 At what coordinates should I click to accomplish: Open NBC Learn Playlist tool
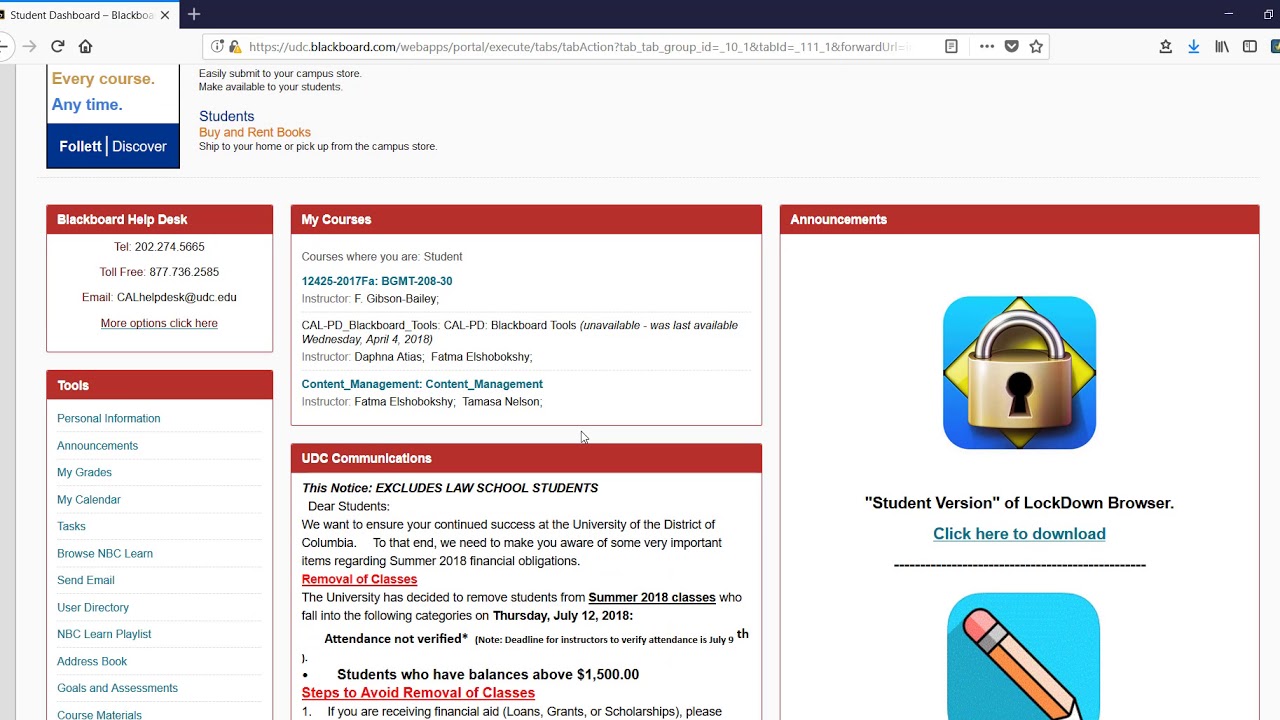[x=104, y=634]
